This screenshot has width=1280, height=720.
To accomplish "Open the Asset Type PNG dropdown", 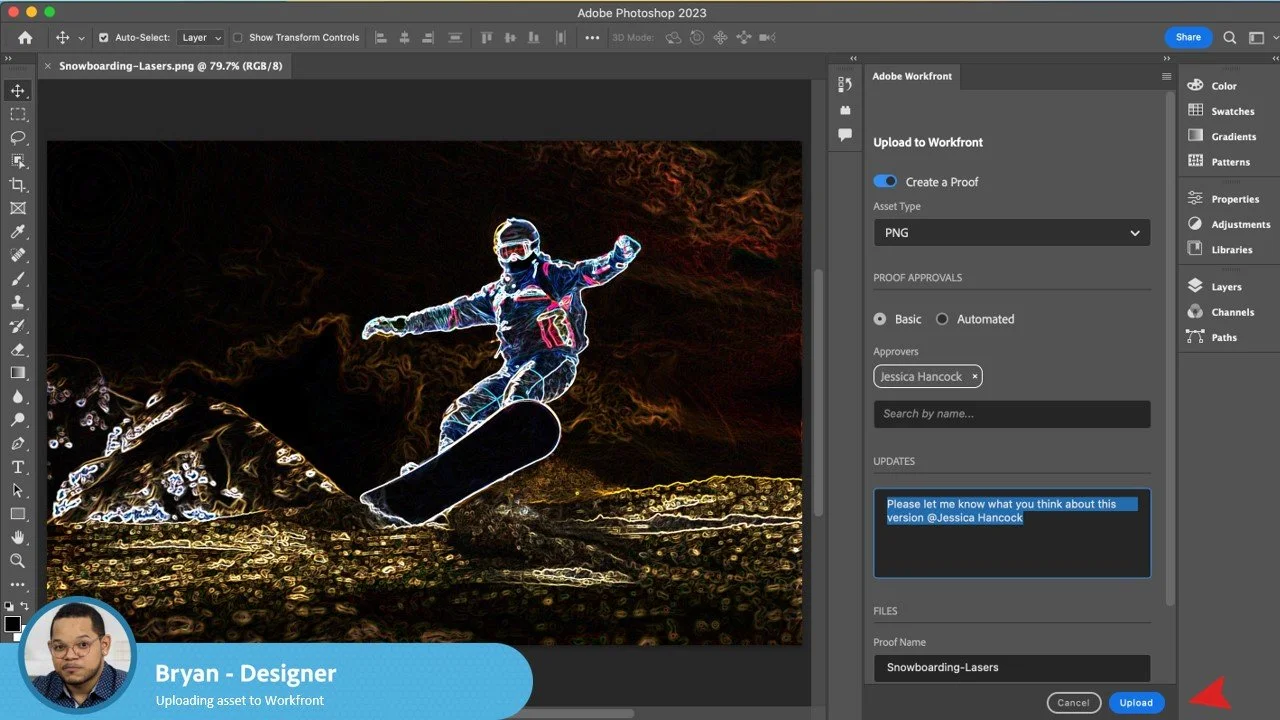I will [x=1011, y=233].
